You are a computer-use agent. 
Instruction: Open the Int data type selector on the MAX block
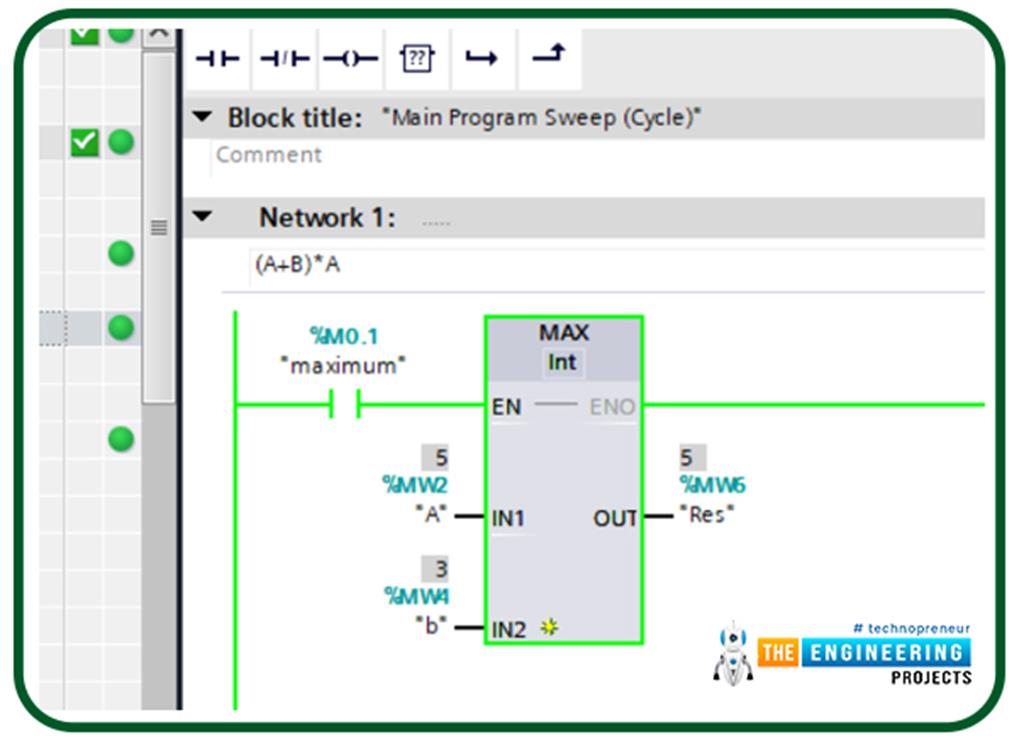tap(561, 363)
